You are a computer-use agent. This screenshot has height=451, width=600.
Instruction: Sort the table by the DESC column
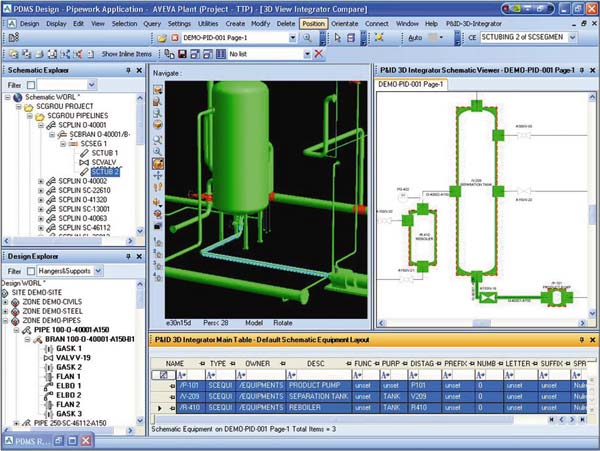(x=315, y=363)
